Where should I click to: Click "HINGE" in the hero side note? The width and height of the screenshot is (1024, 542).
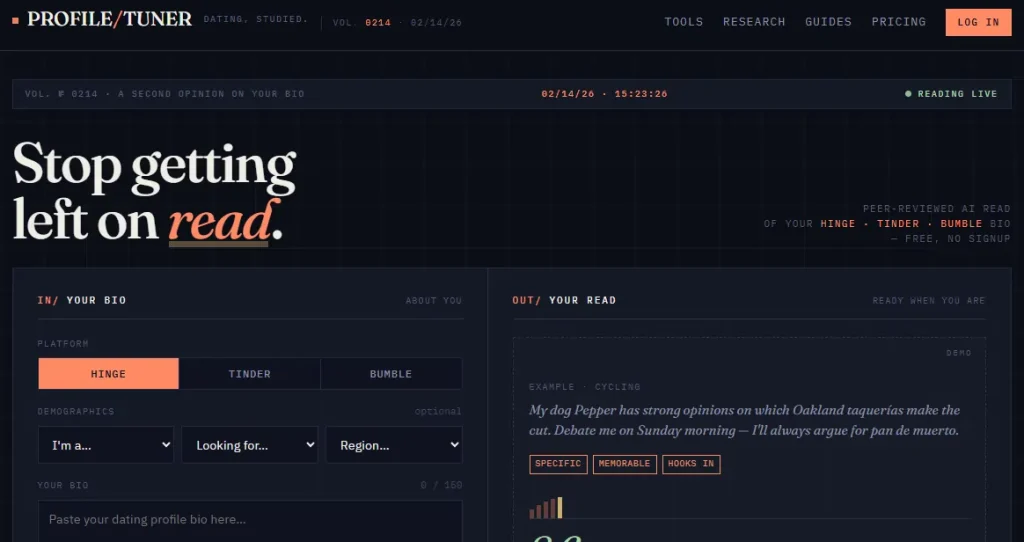click(x=838, y=223)
